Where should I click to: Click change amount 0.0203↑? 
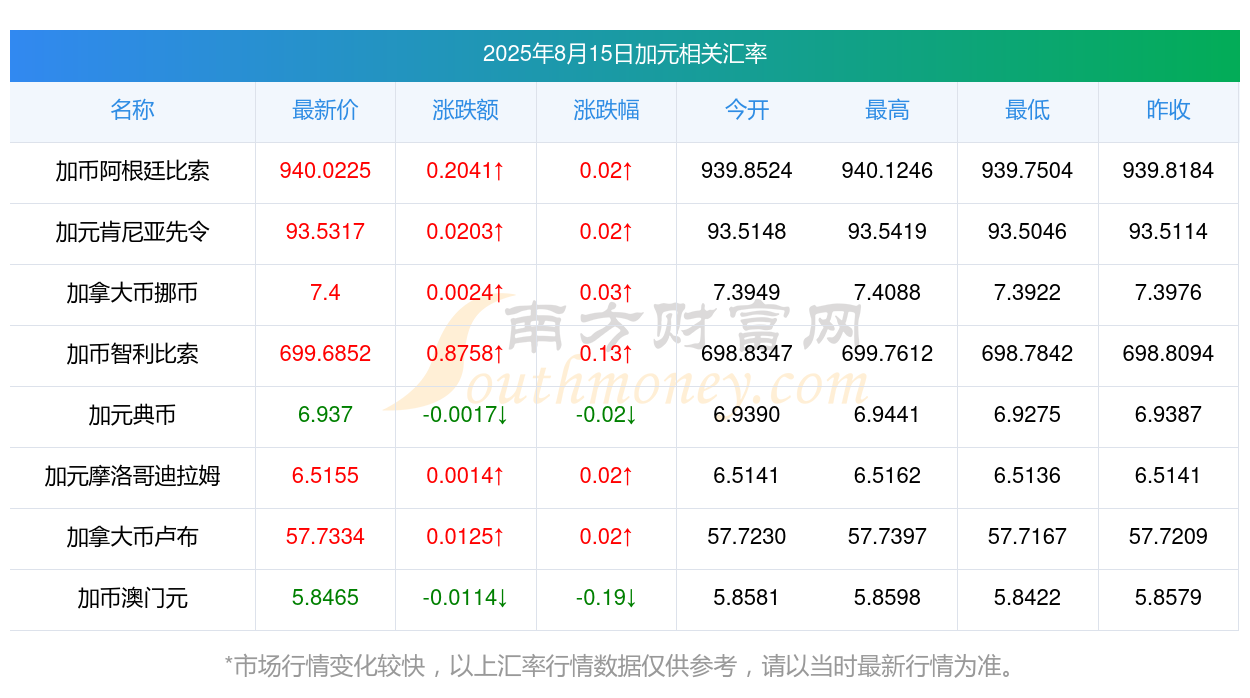(466, 232)
